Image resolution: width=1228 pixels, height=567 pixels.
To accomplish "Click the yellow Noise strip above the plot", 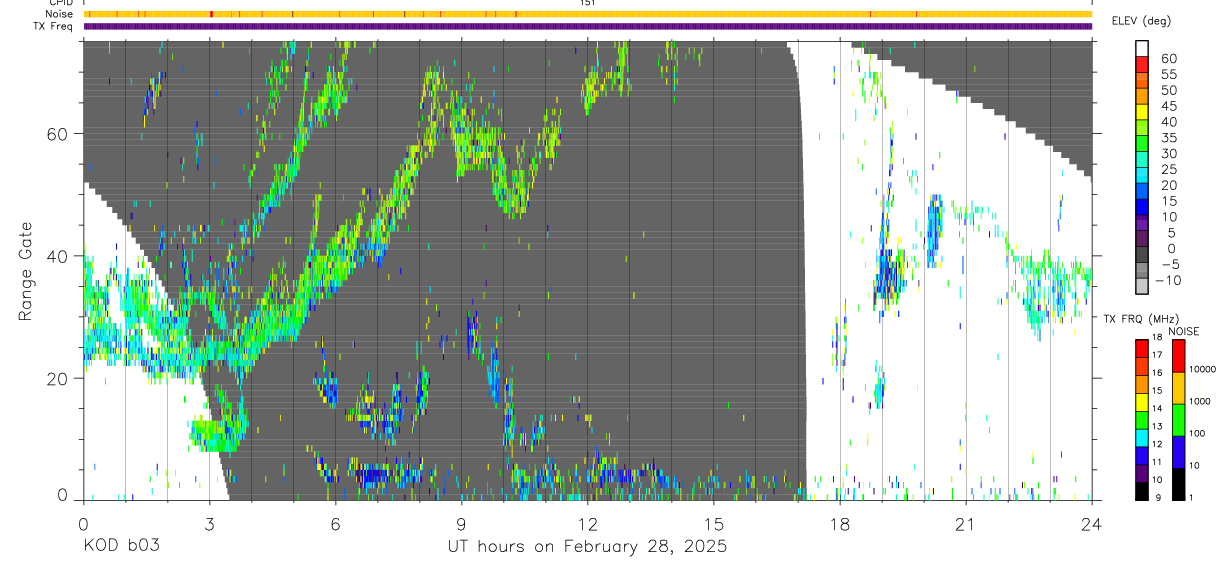I will [x=587, y=14].
